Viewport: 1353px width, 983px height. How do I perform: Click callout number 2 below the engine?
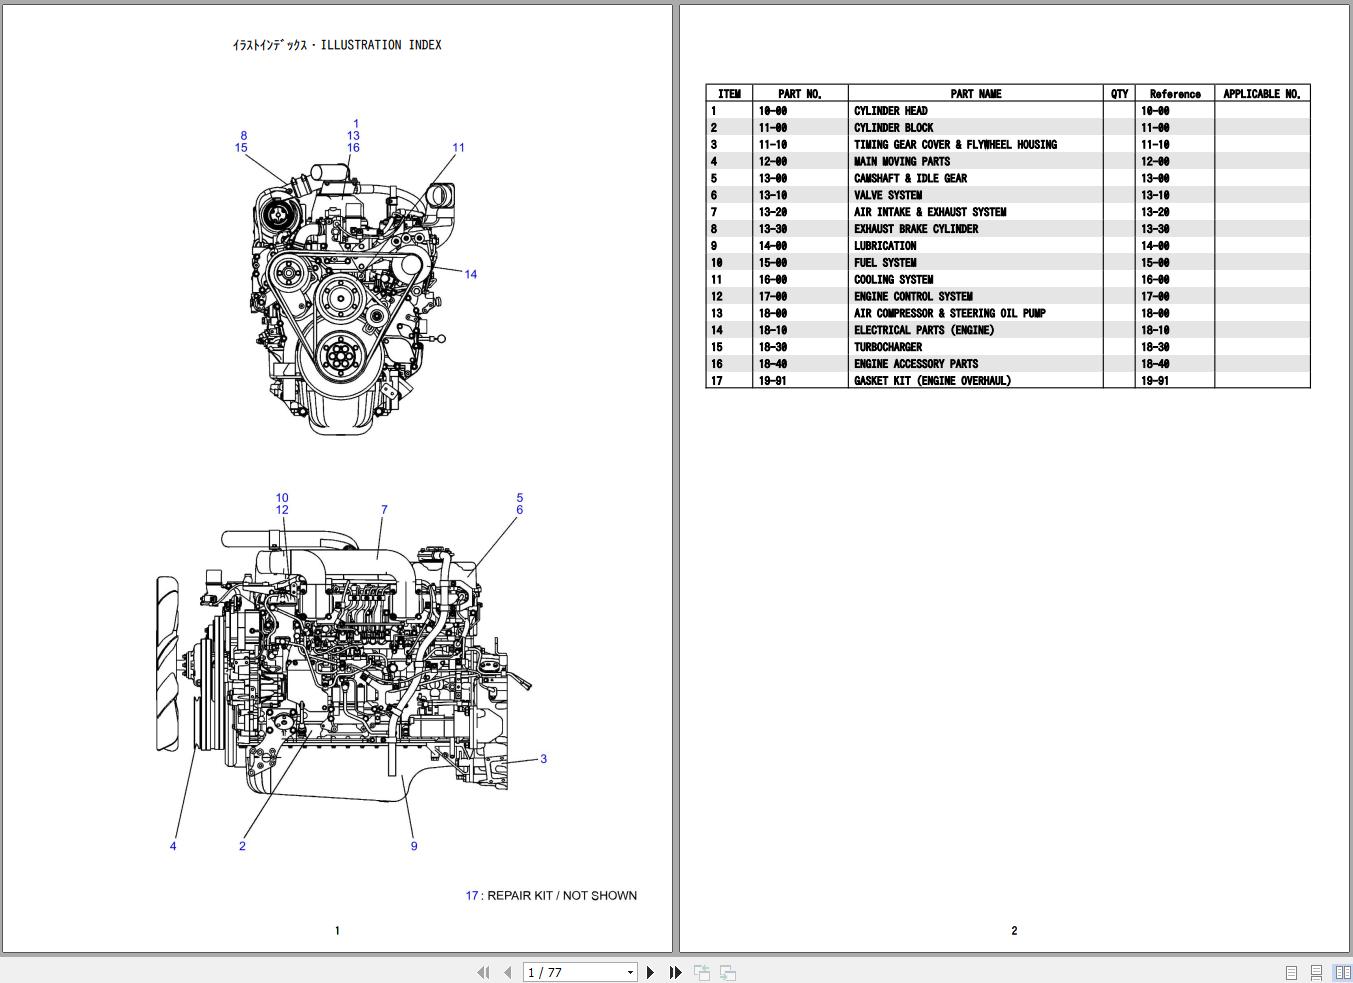pos(242,846)
